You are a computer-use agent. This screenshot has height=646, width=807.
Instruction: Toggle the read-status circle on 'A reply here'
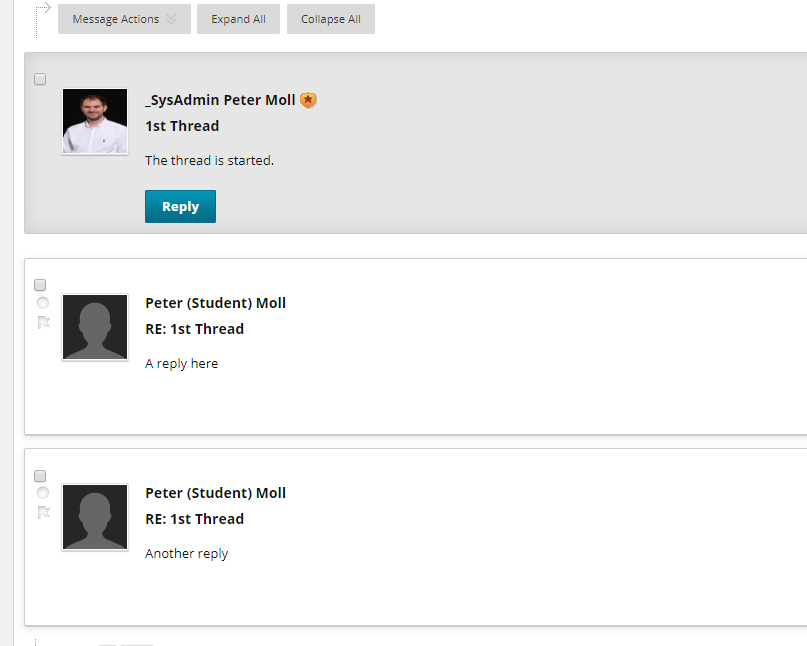tap(43, 303)
